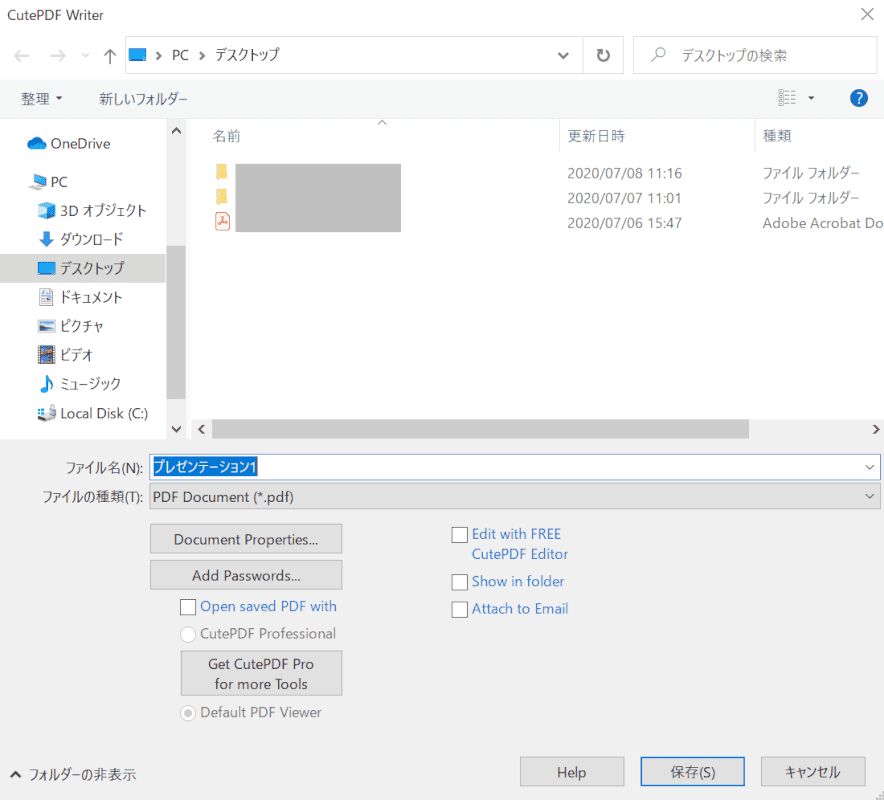Click Get CutePDF Pro for more Tools
This screenshot has width=884, height=800.
pos(261,673)
